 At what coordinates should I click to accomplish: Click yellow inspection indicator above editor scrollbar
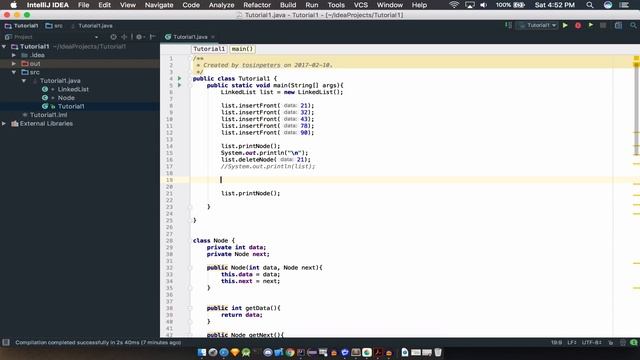point(636,58)
